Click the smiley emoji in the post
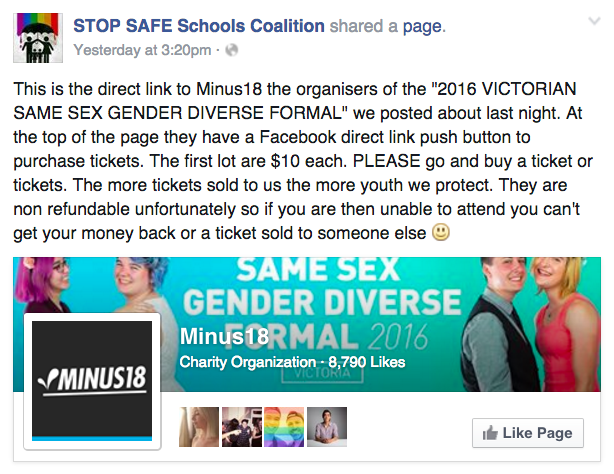The width and height of the screenshot is (614, 474). pyautogui.click(x=441, y=232)
